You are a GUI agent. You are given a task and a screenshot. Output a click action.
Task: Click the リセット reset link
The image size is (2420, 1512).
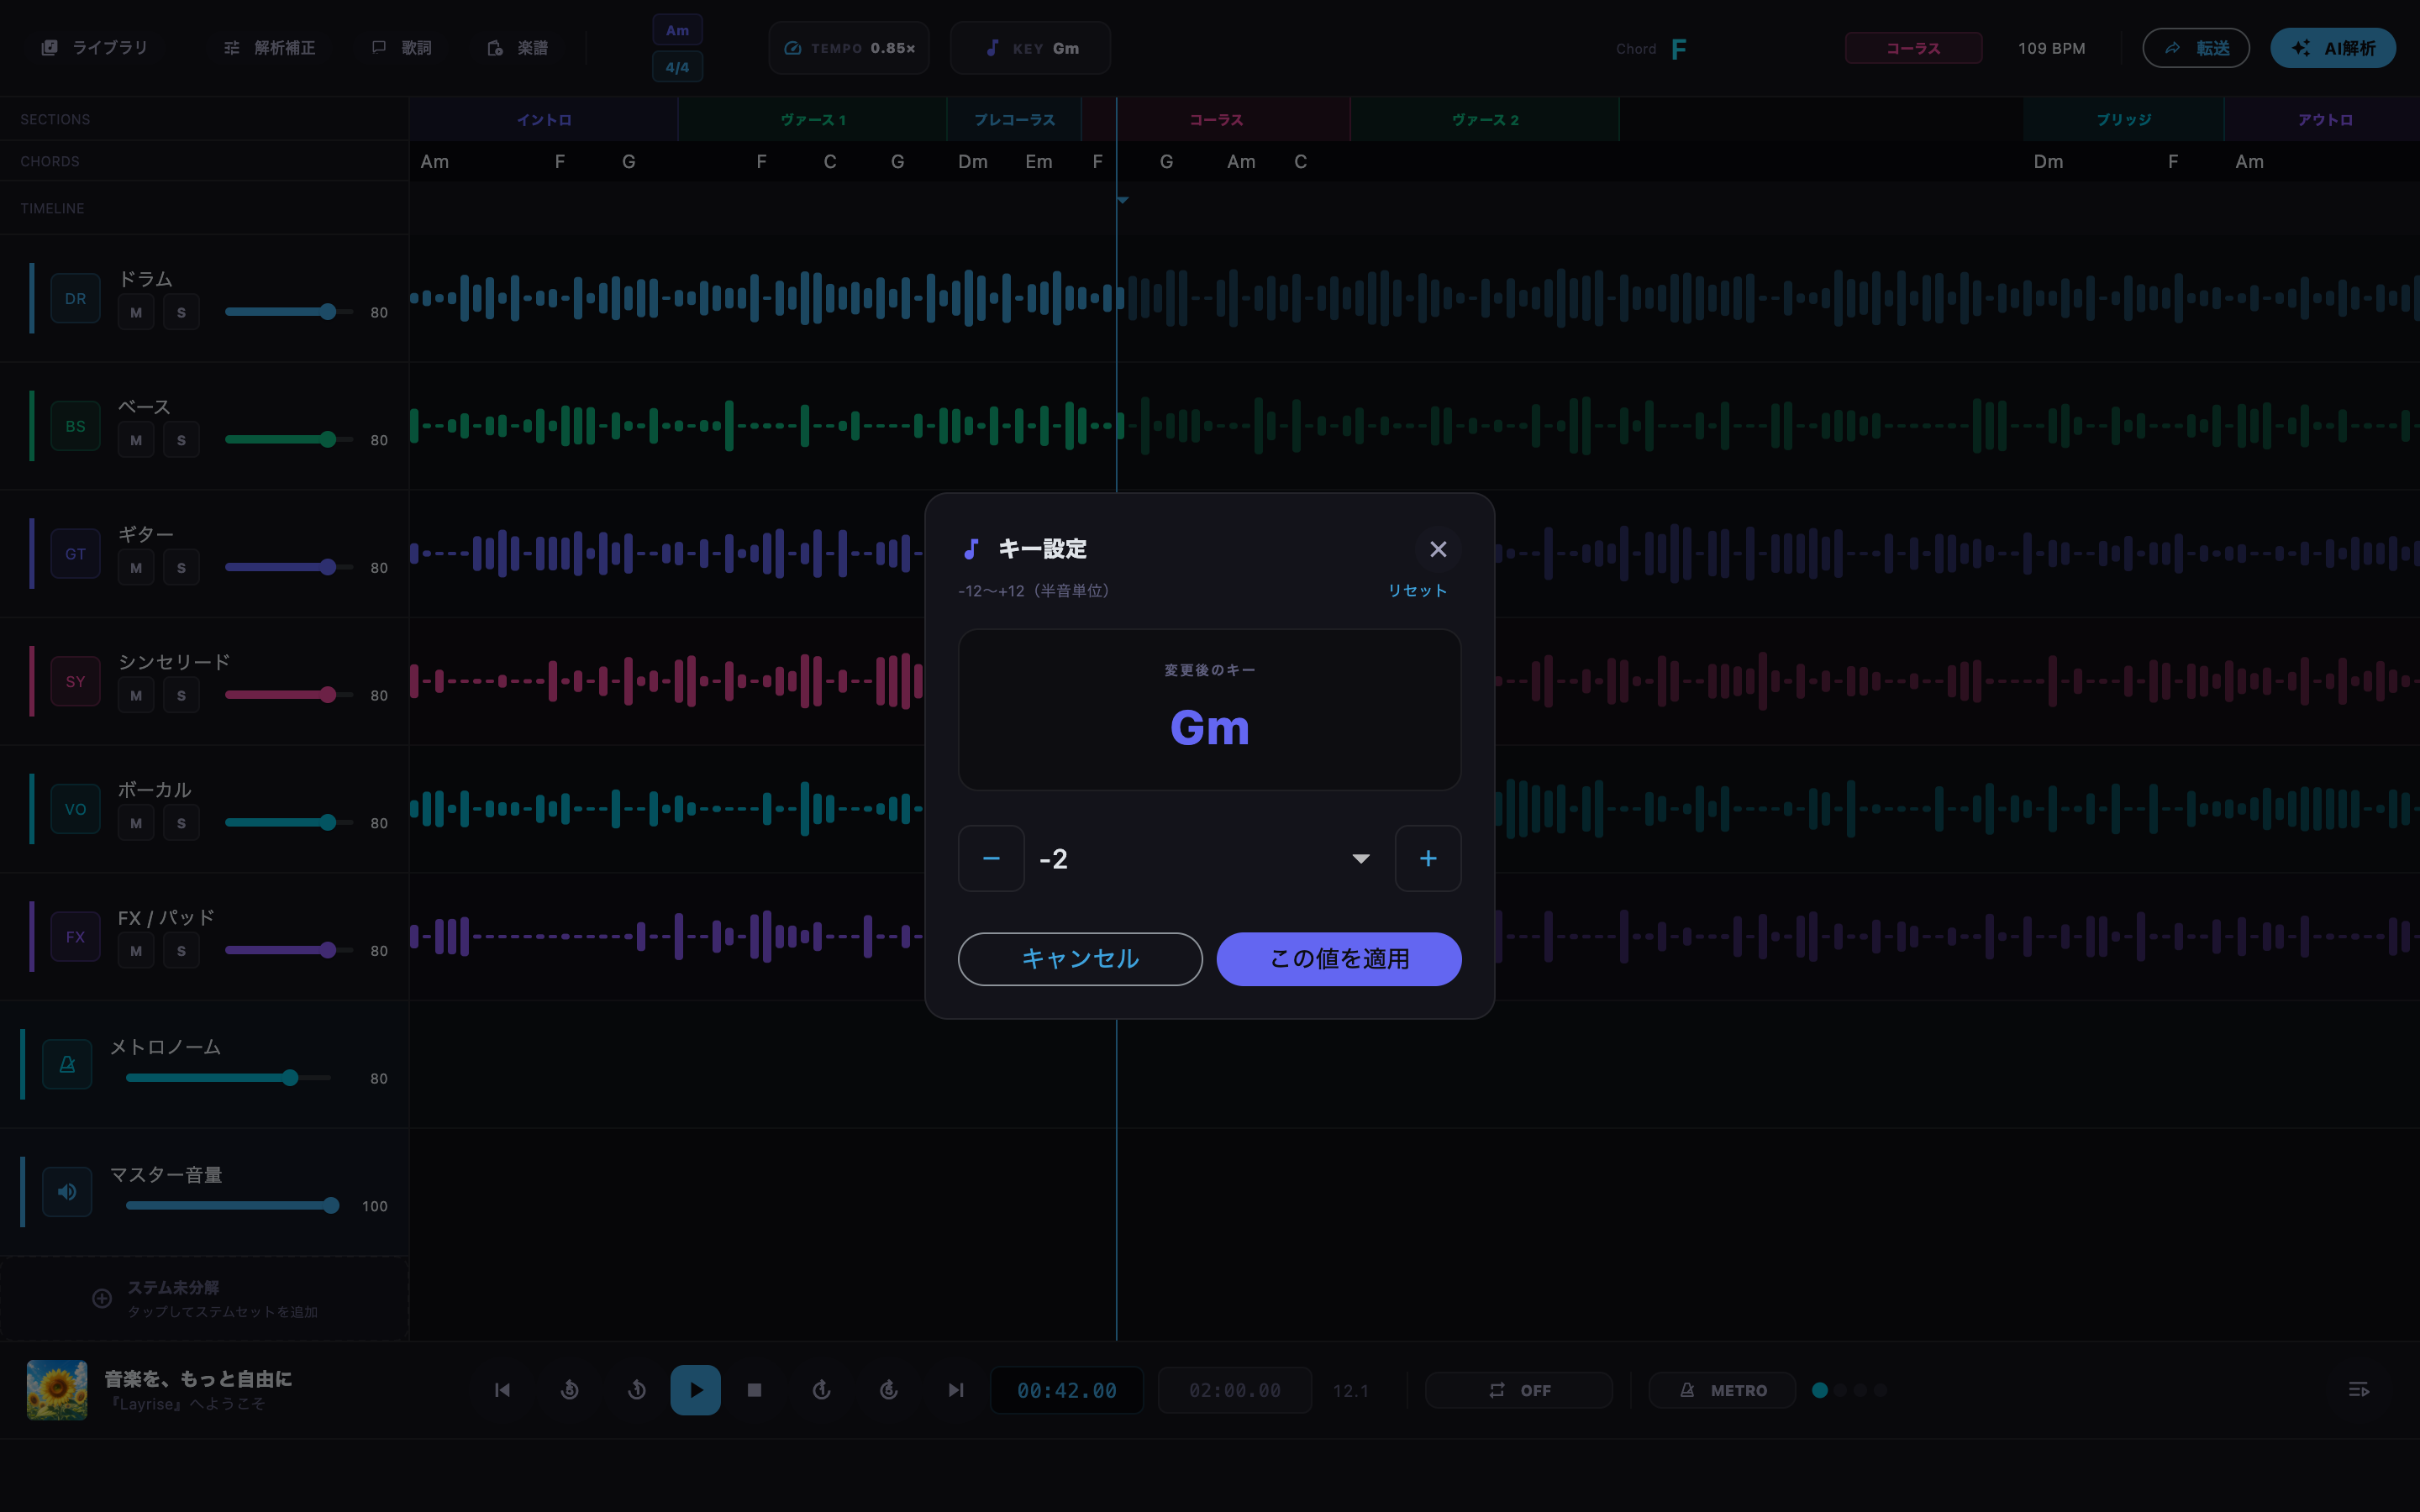coord(1417,591)
